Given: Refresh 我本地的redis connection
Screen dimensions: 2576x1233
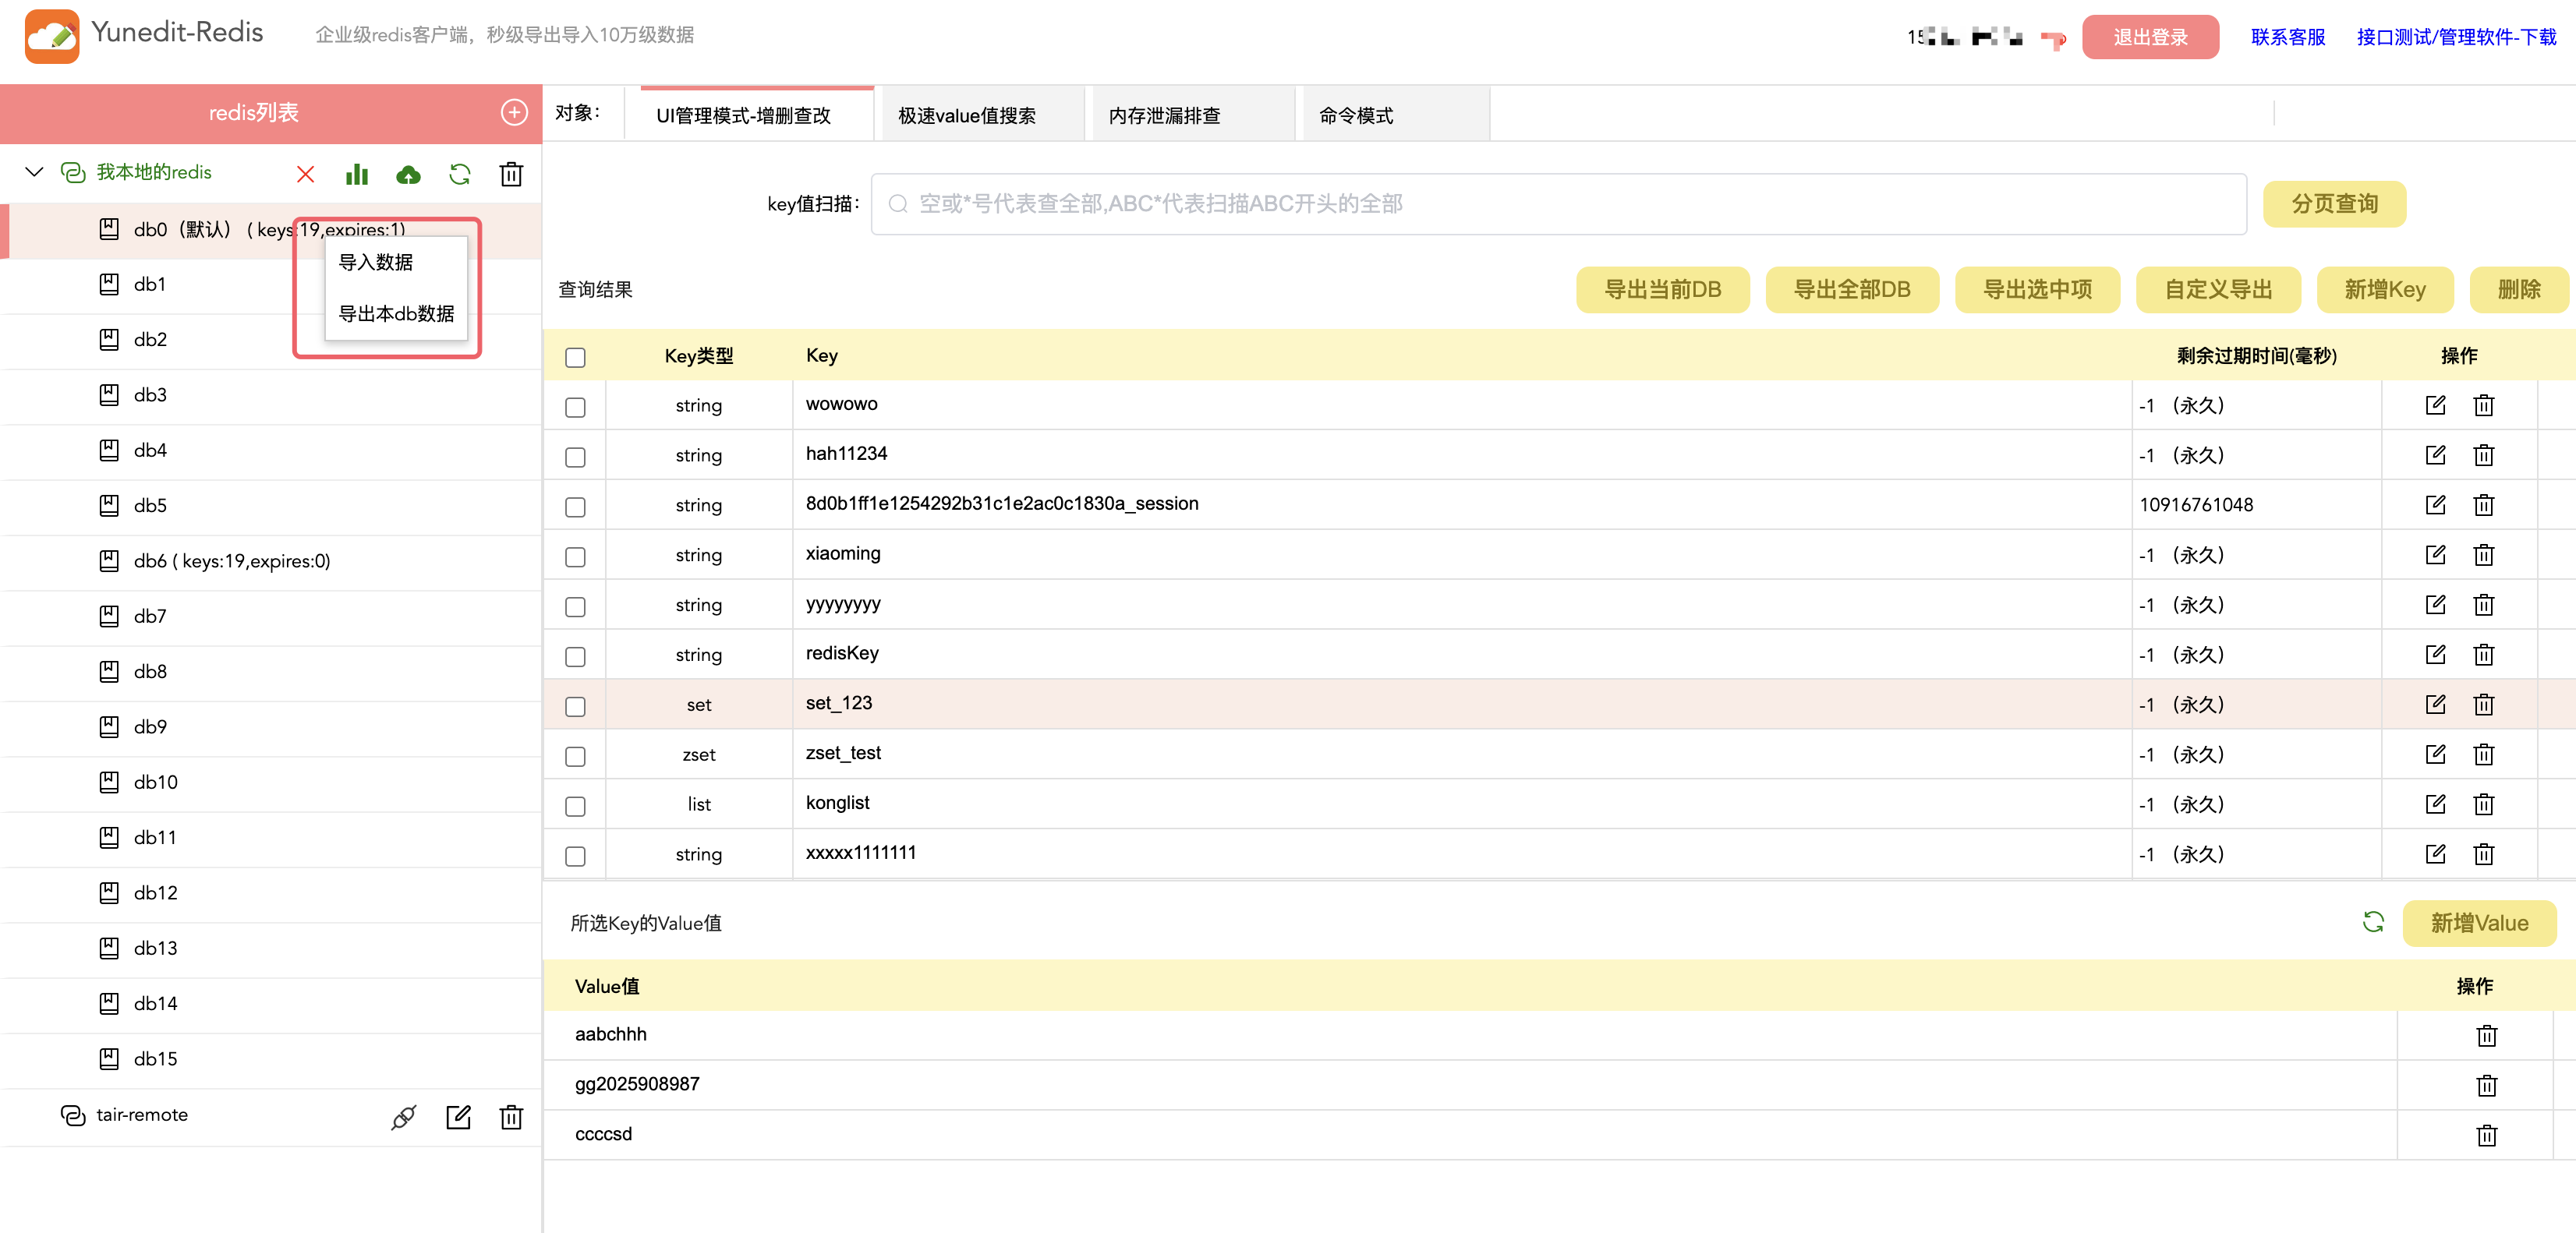Looking at the screenshot, I should (459, 174).
